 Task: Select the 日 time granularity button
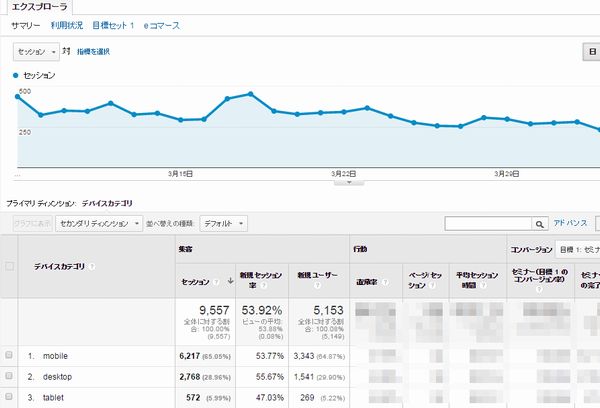point(592,52)
